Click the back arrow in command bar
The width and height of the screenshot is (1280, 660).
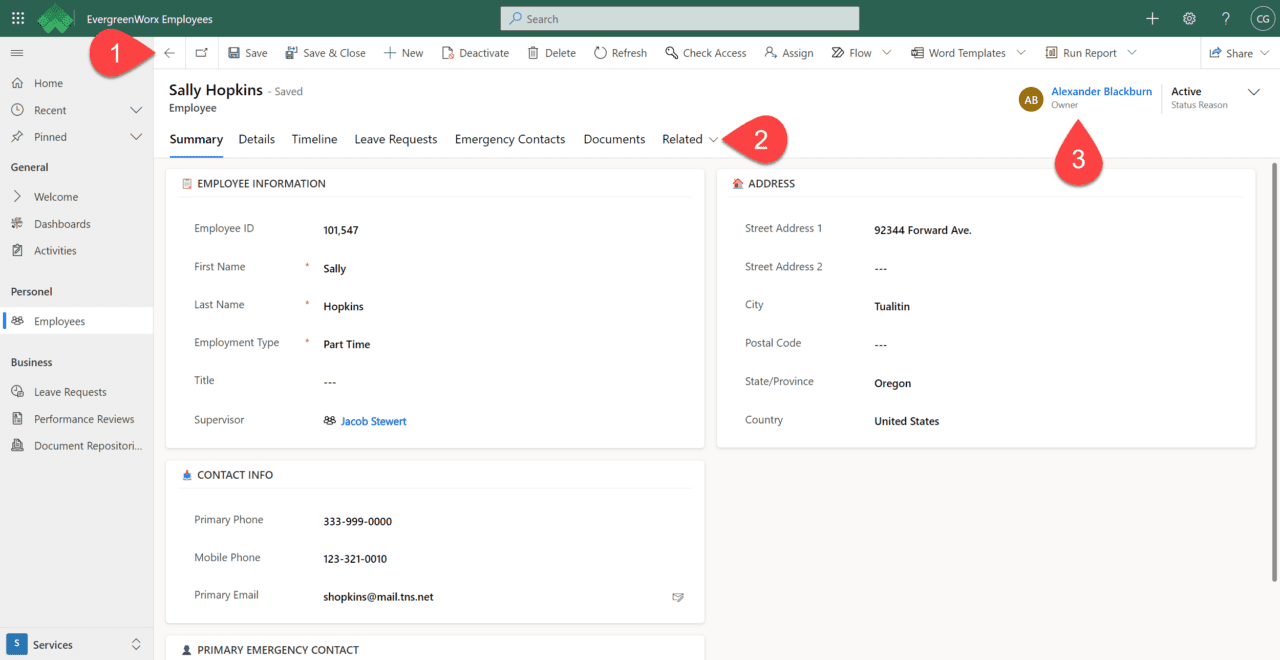tap(169, 53)
